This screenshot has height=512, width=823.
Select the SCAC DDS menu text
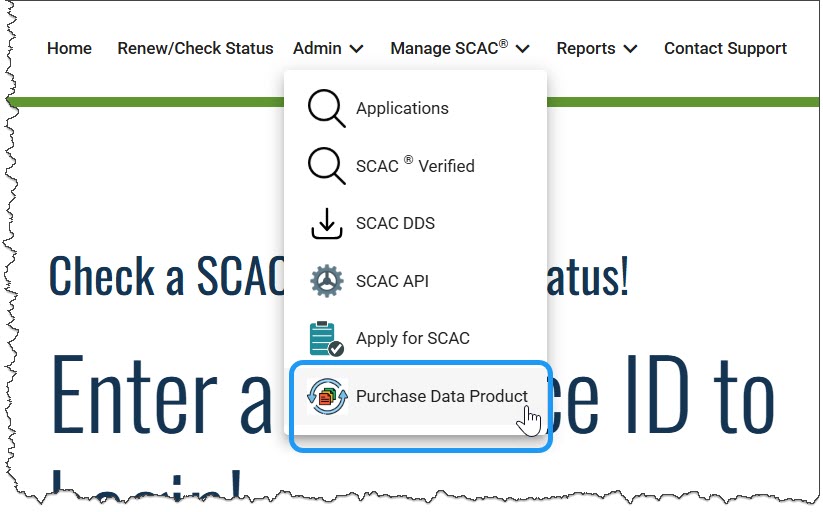[x=395, y=224]
